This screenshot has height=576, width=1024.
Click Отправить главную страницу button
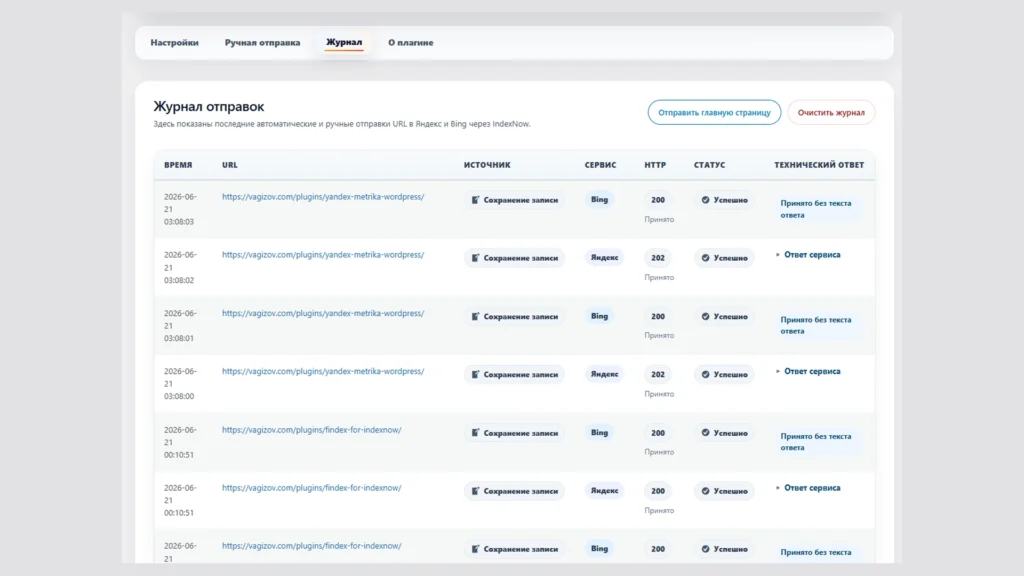tap(714, 112)
